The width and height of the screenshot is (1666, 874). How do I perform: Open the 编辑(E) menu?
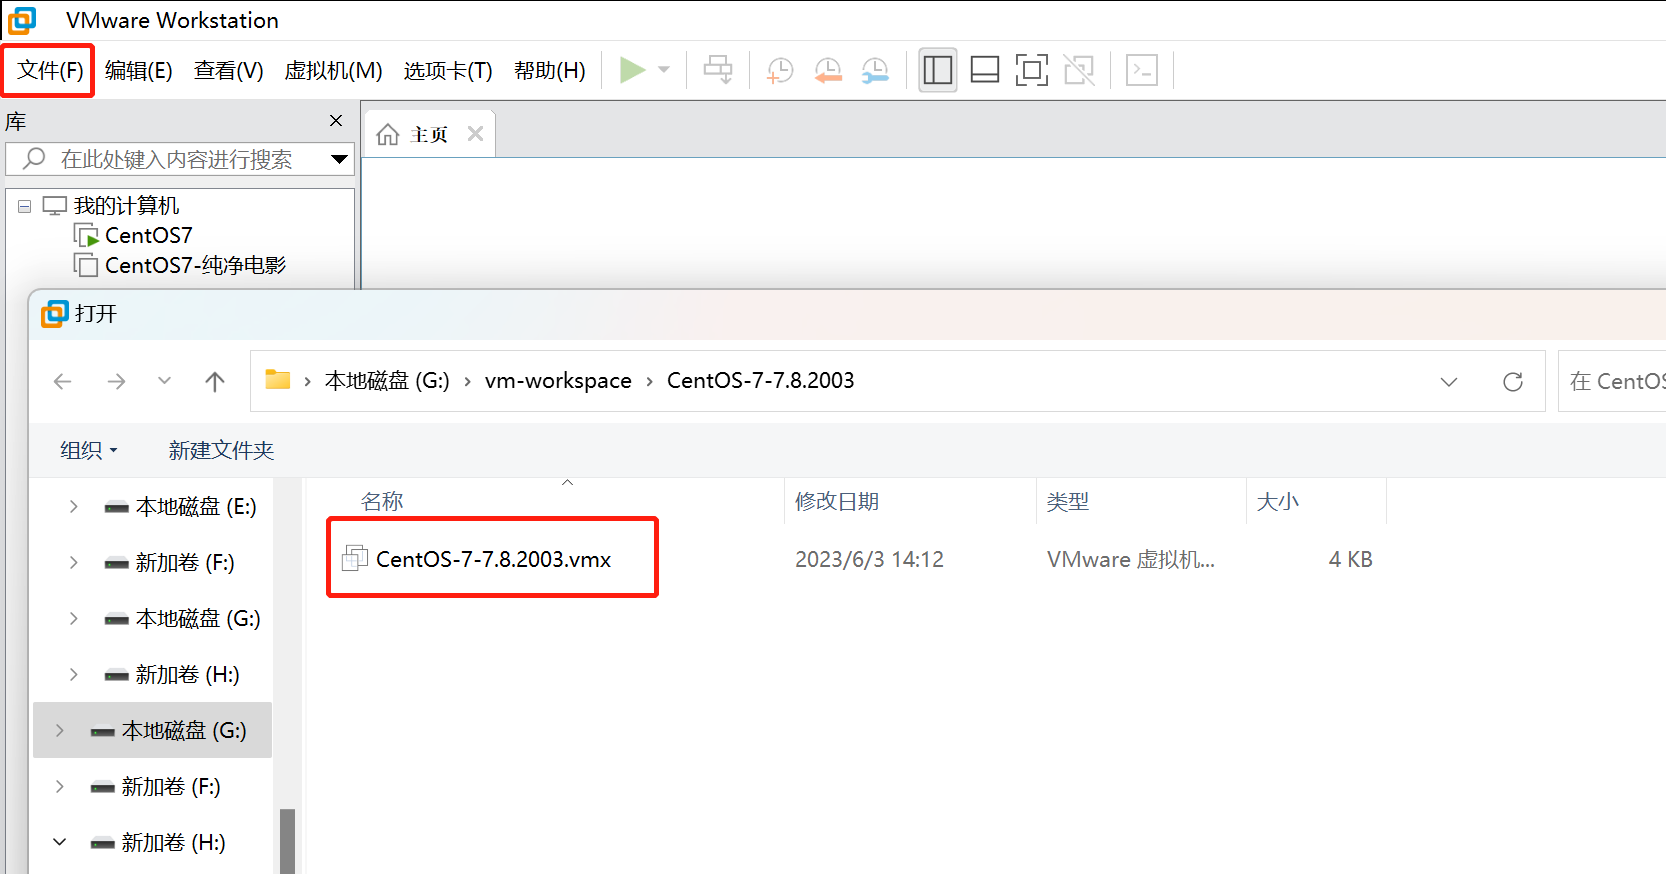(x=138, y=71)
